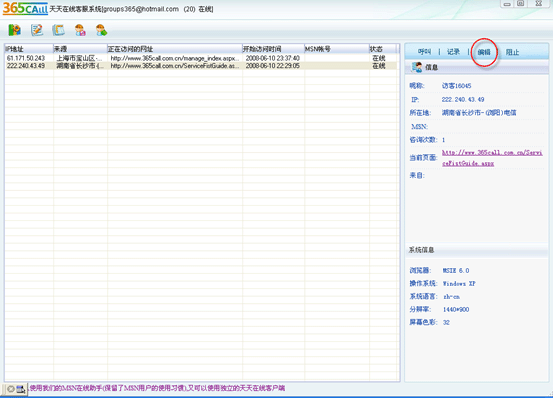Click the 信息 panel header label

coord(431,67)
